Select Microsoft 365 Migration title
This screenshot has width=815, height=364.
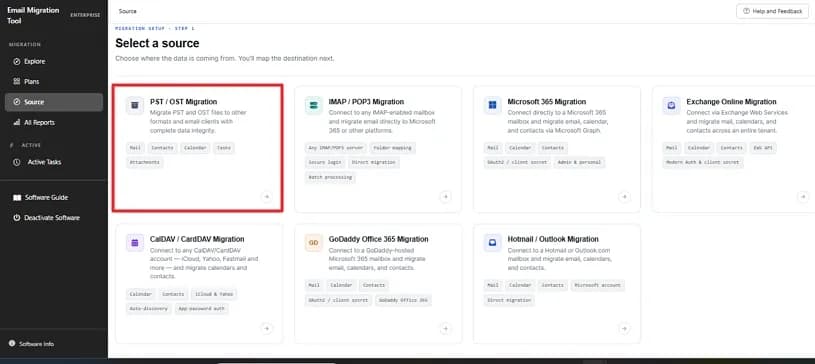point(547,102)
